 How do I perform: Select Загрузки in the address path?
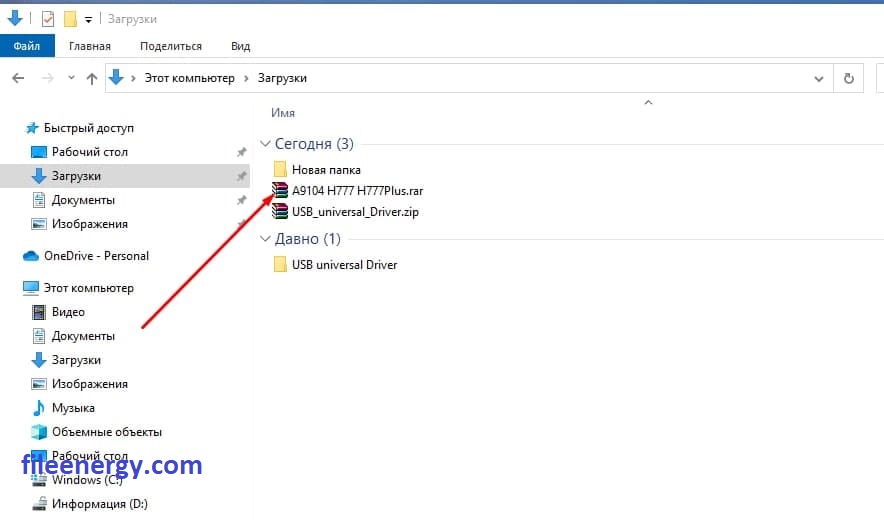[x=282, y=78]
